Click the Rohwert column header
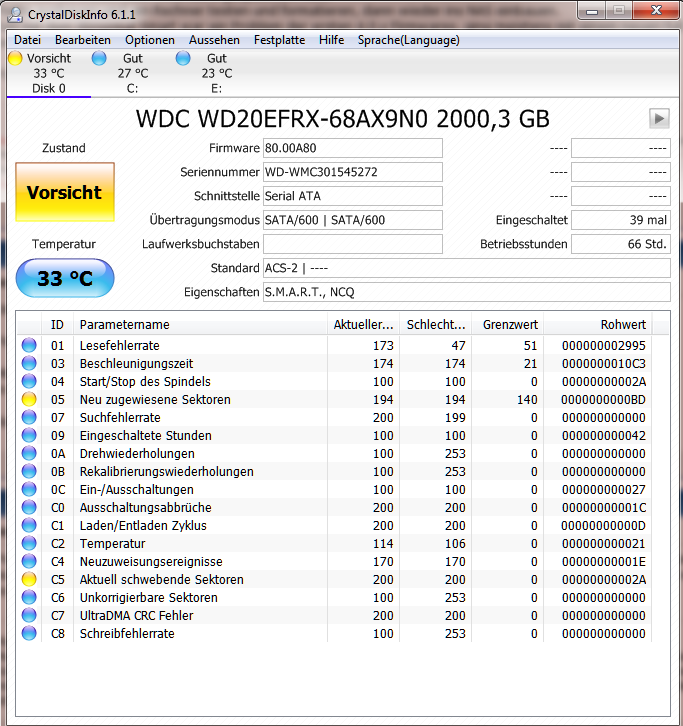Screen dimensions: 683x726 (x=598, y=325)
